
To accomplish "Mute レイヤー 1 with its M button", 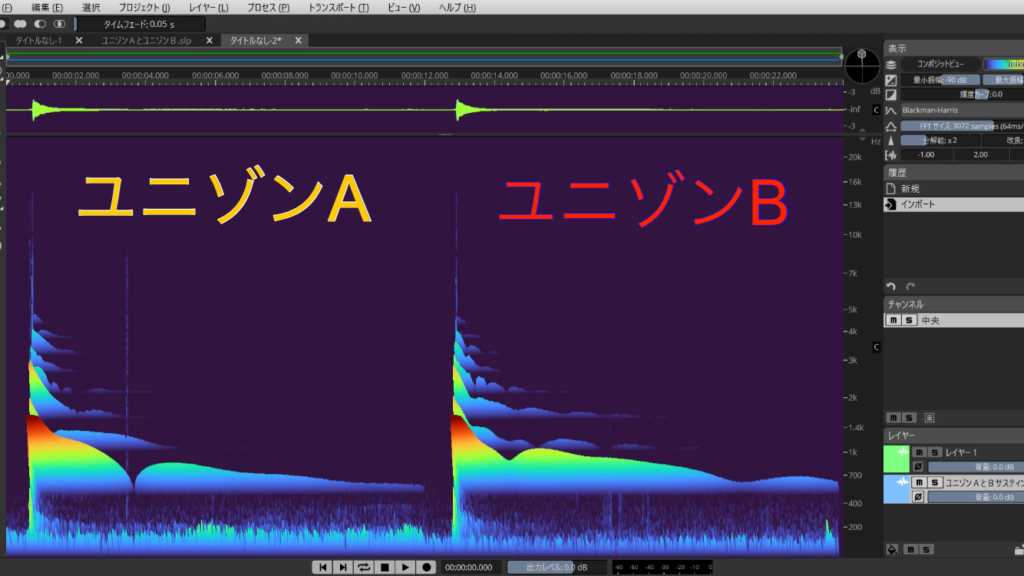I will point(919,452).
